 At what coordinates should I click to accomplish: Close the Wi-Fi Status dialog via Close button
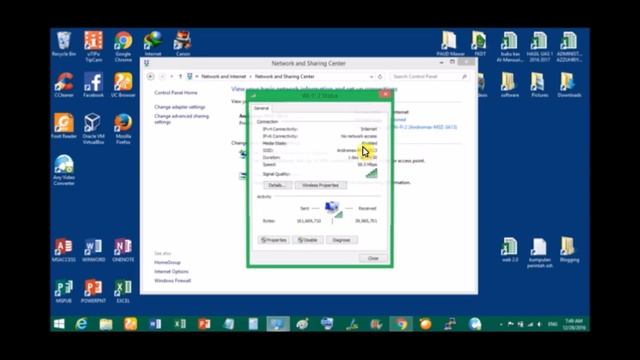373,258
